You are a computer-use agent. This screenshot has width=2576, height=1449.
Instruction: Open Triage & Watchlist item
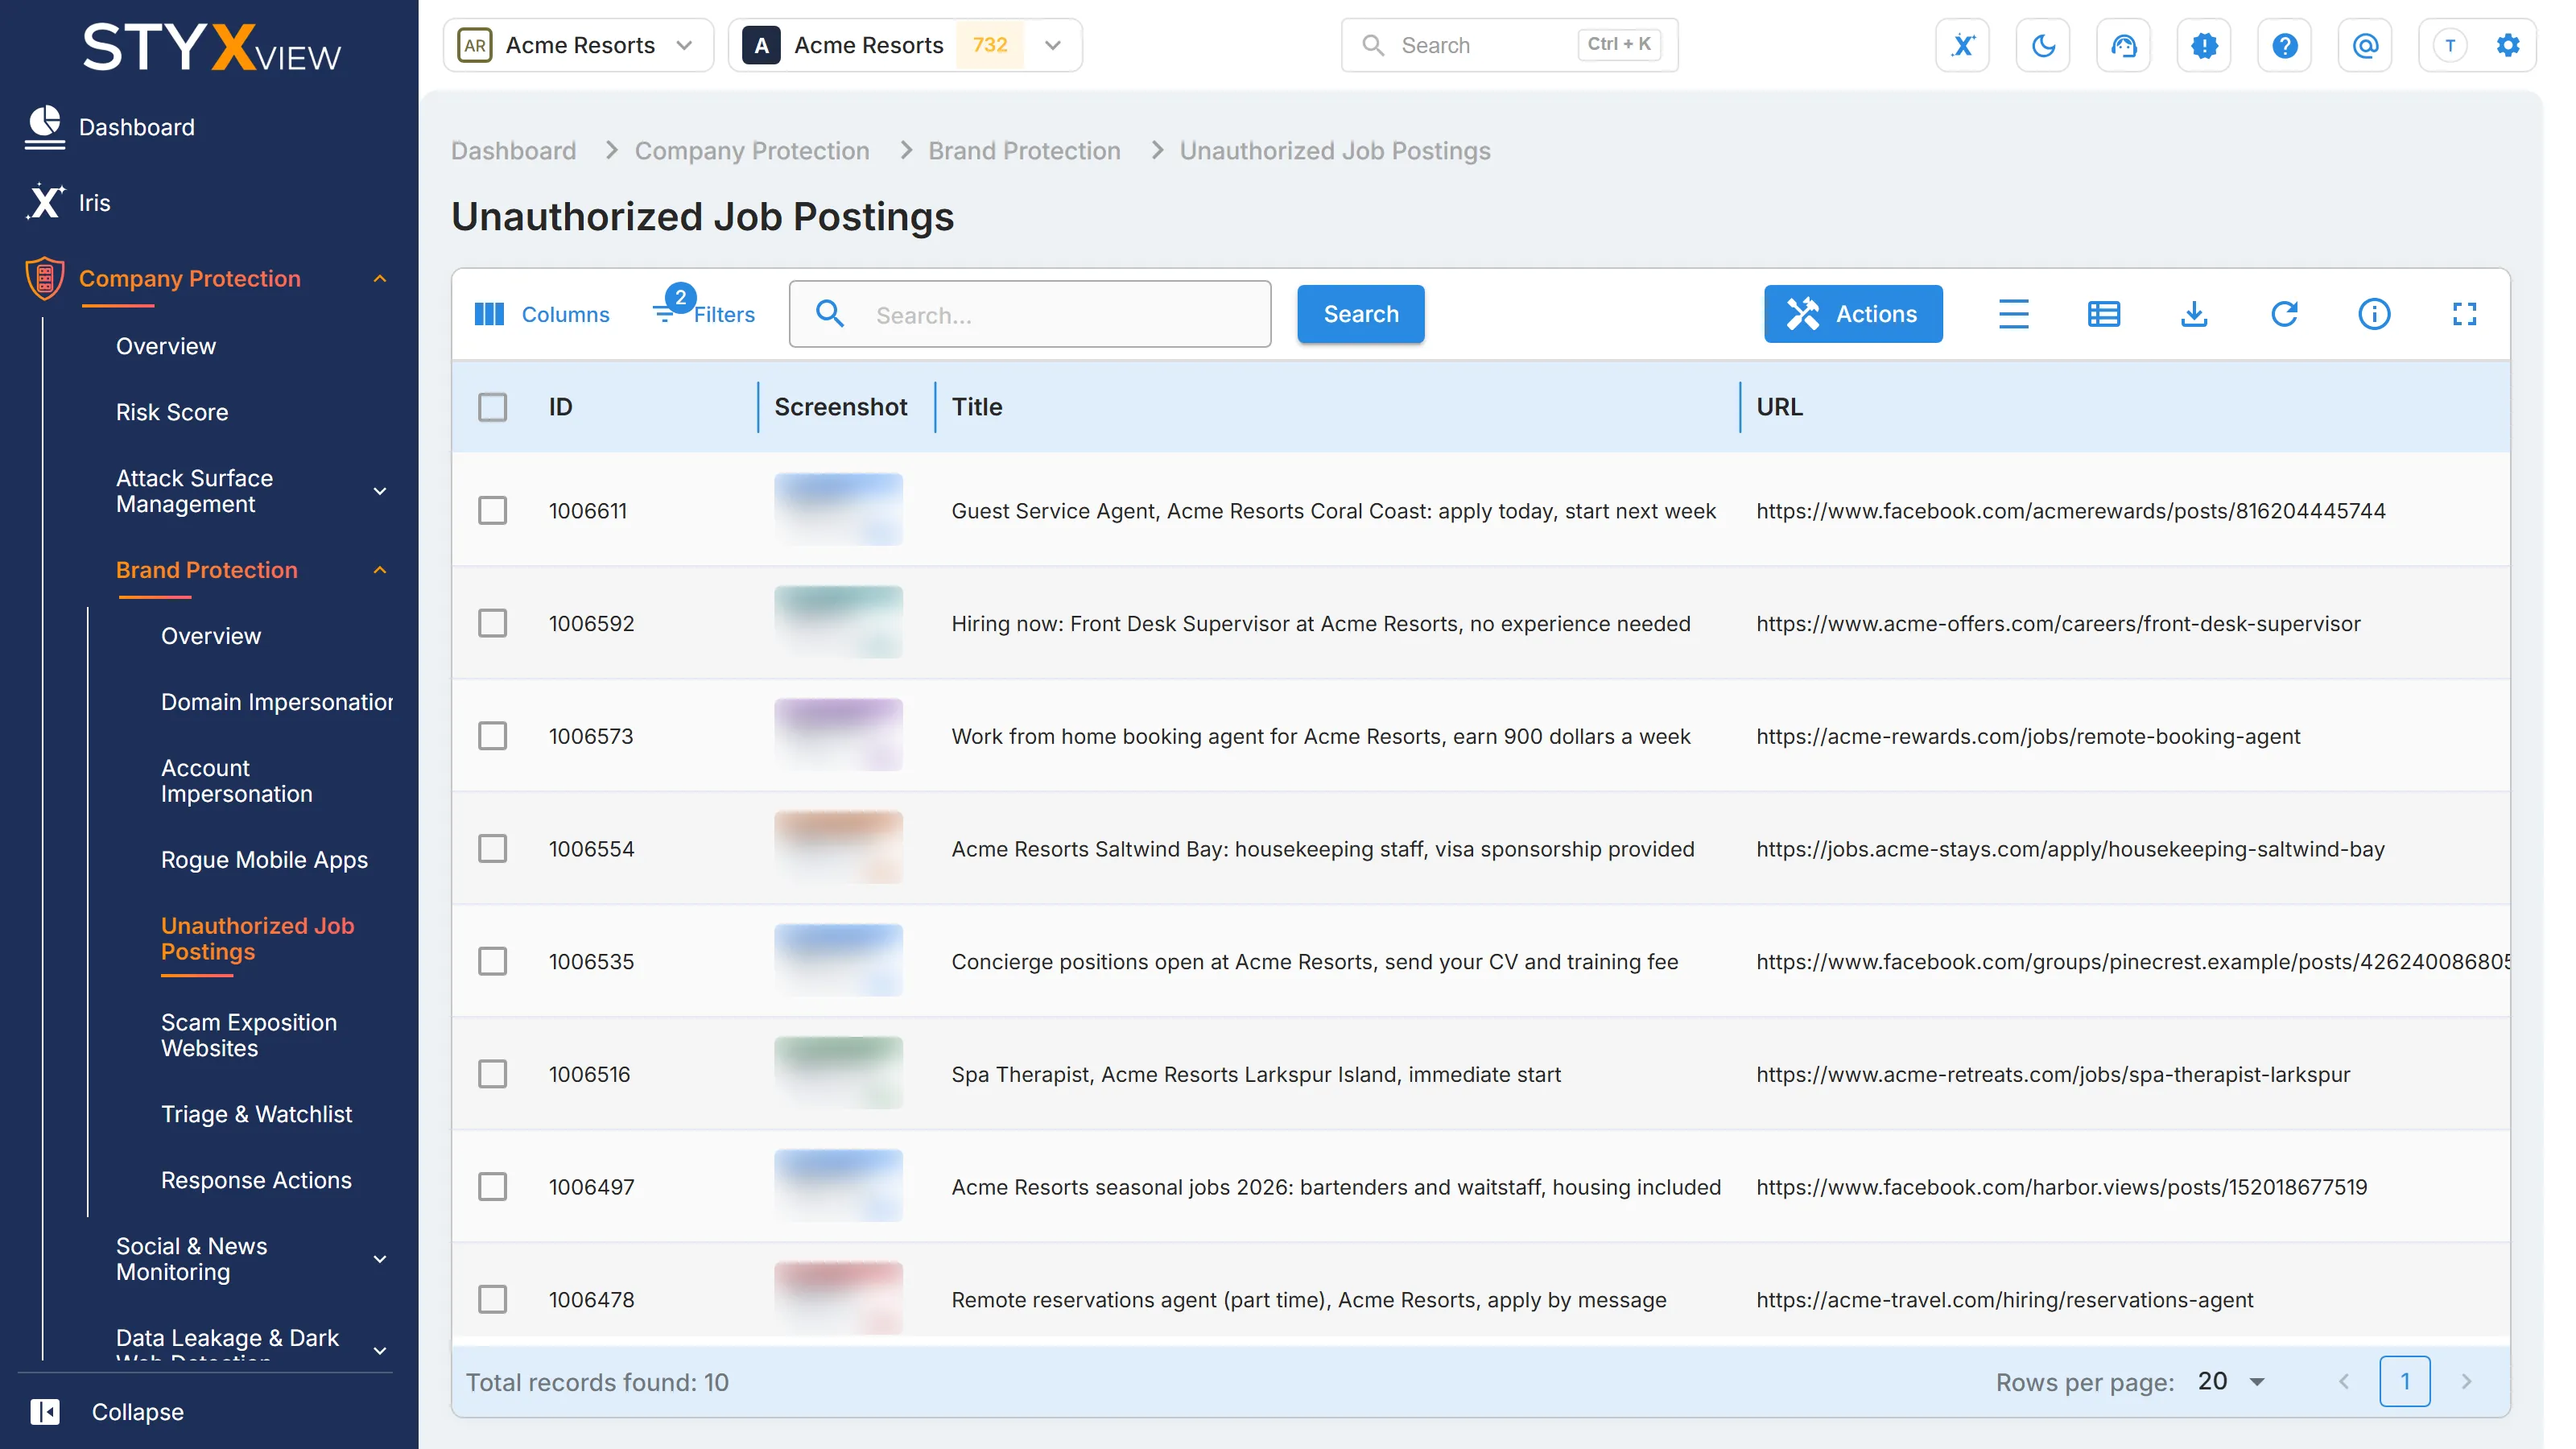(x=256, y=1114)
